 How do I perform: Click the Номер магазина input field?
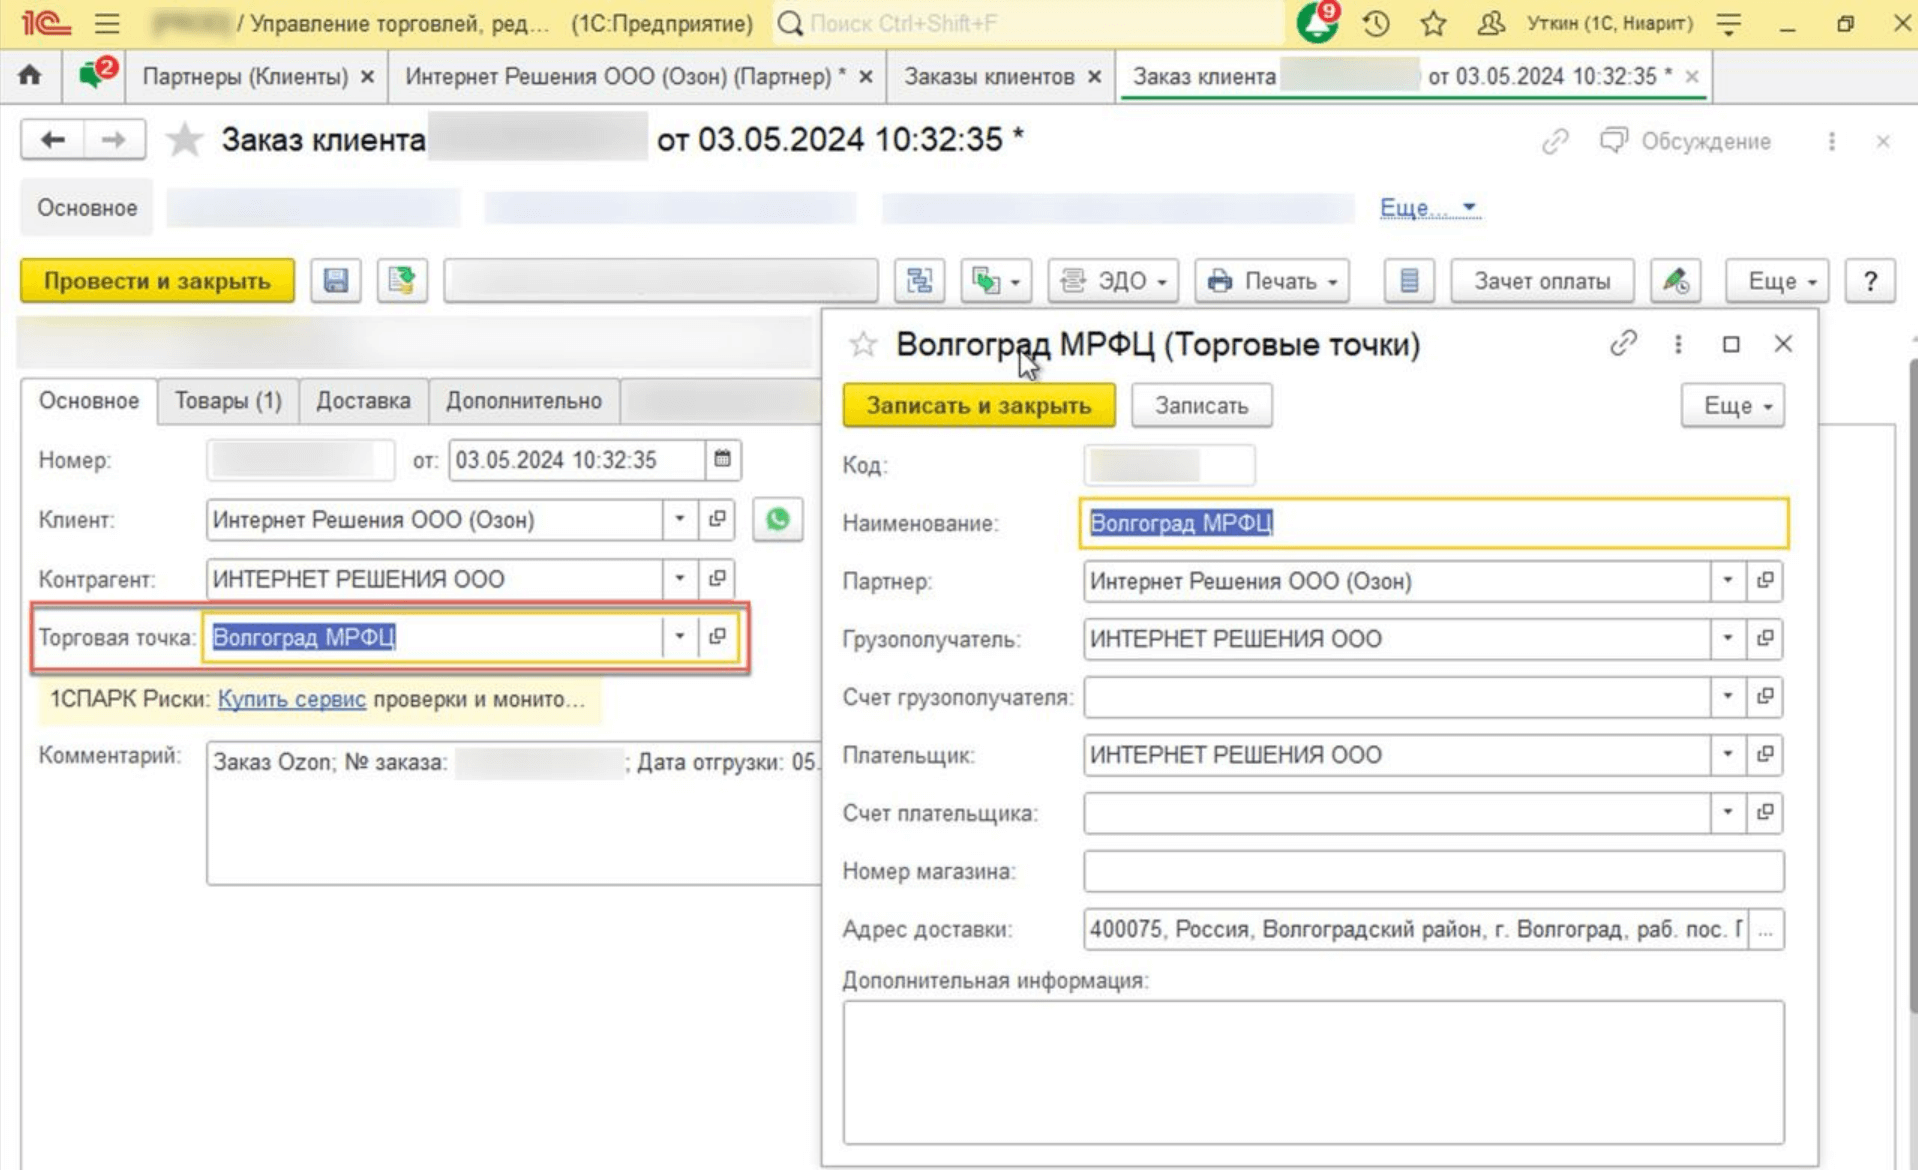click(x=1432, y=871)
